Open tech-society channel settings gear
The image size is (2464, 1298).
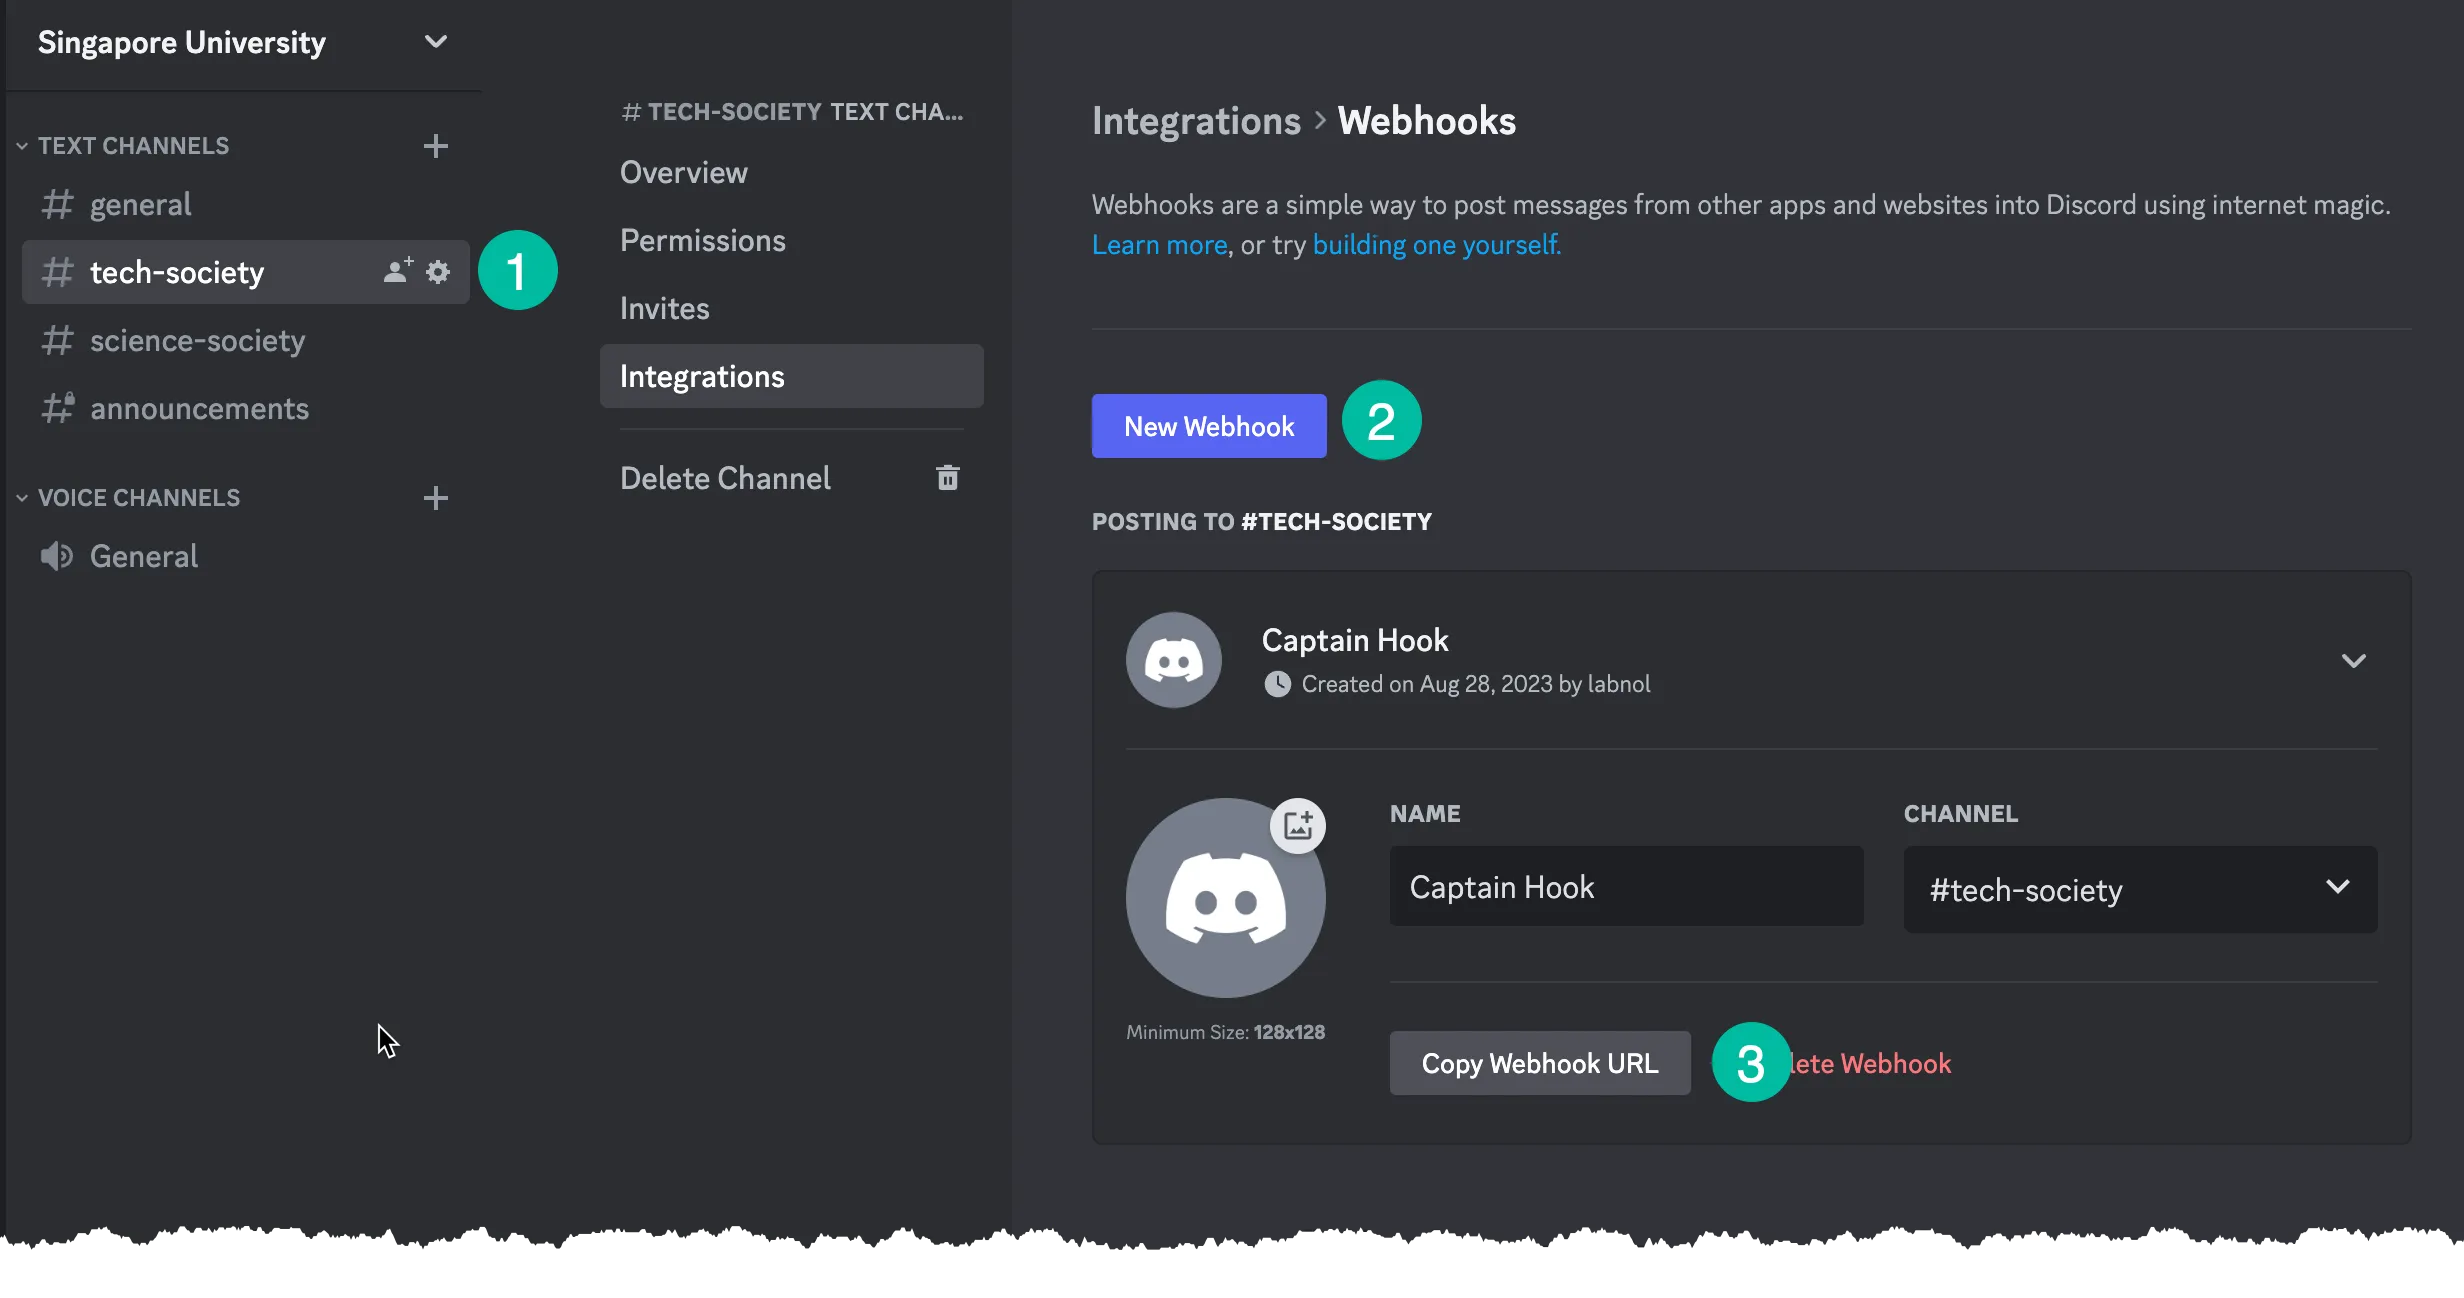tap(439, 271)
